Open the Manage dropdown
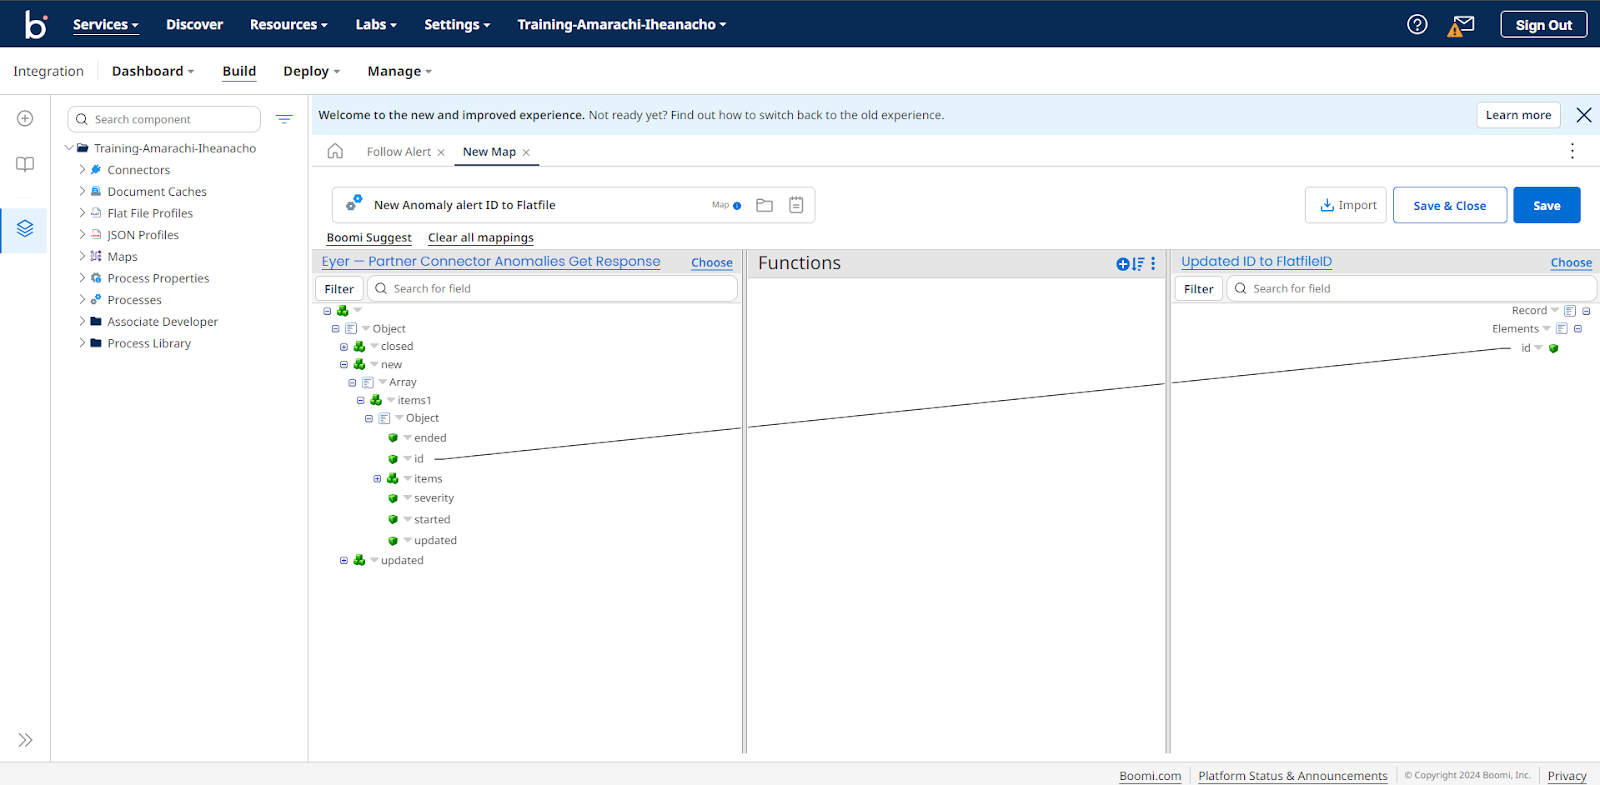Image resolution: width=1600 pixels, height=785 pixels. (x=399, y=71)
